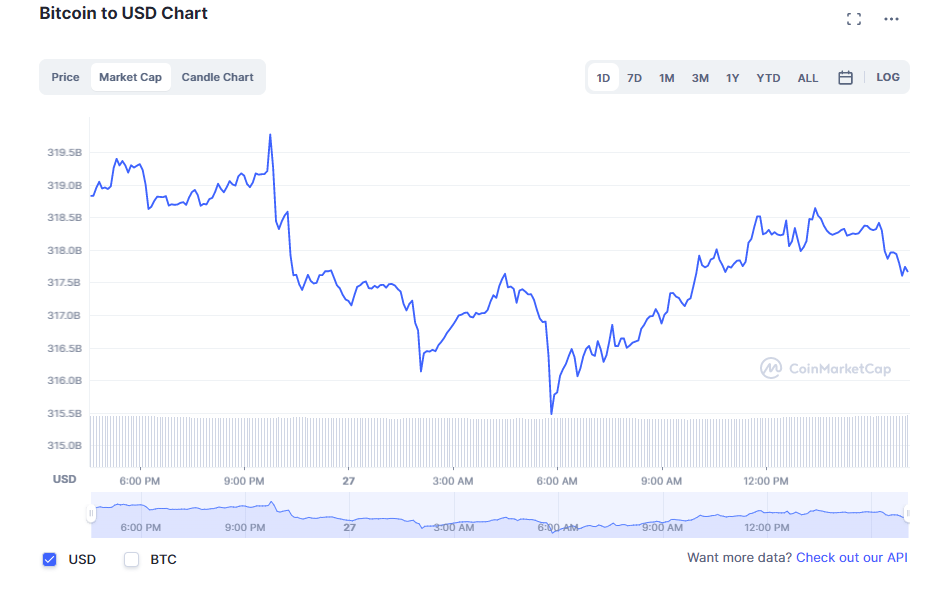Select the 1Y time range

733,78
